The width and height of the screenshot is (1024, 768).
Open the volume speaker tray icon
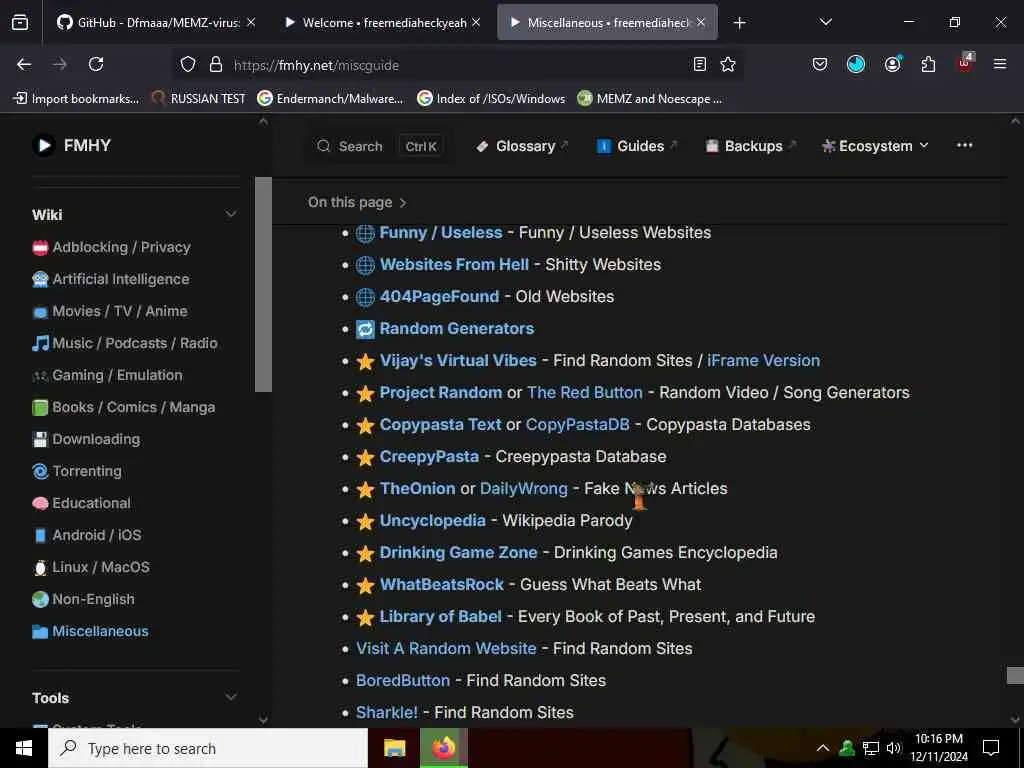(x=893, y=748)
